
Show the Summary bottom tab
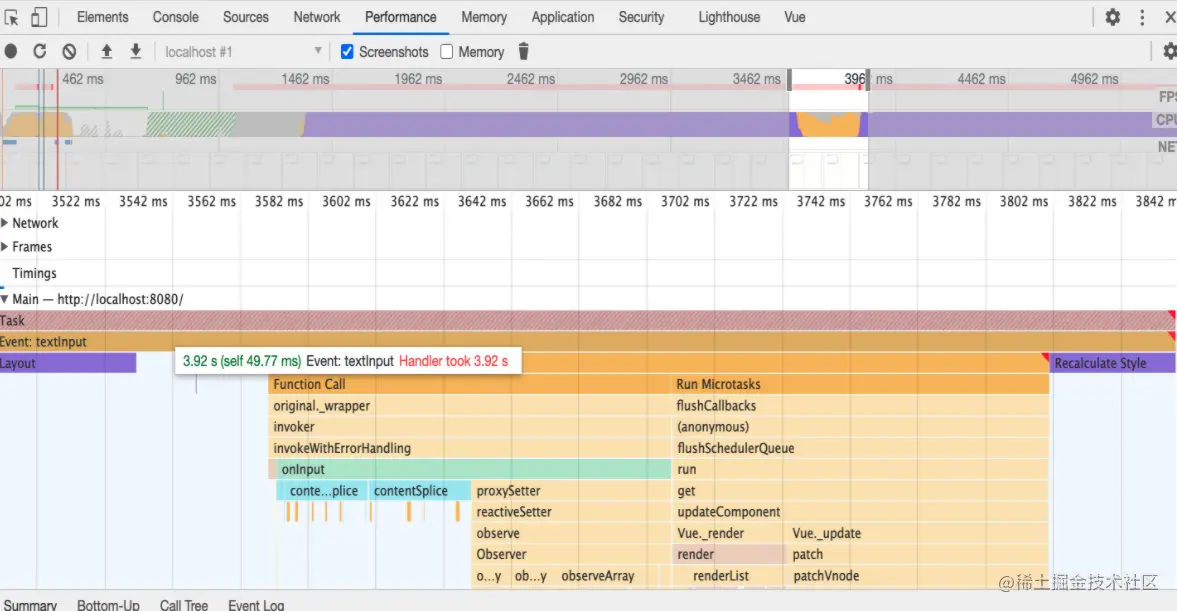point(30,604)
